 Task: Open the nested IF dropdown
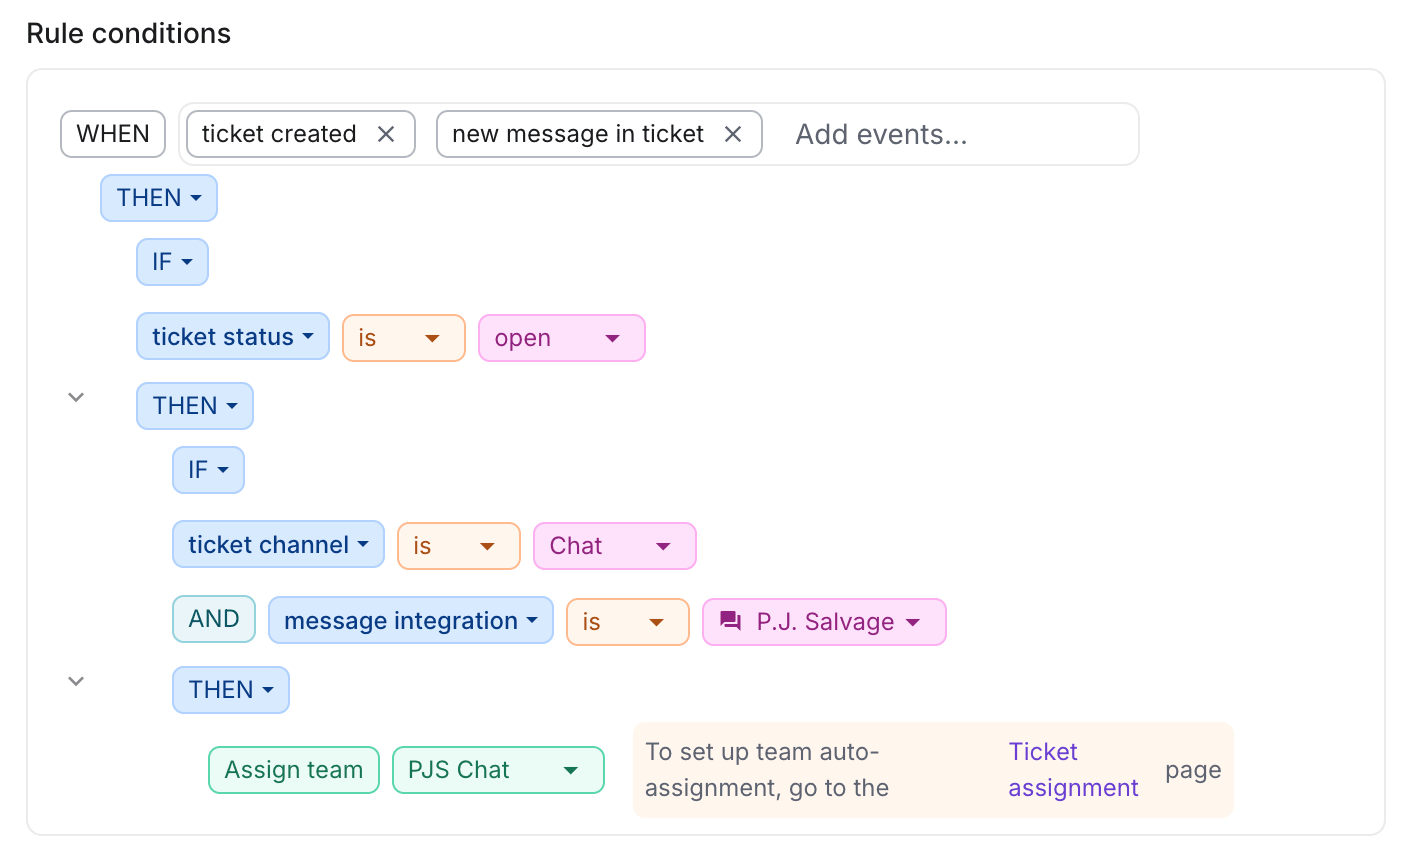208,470
